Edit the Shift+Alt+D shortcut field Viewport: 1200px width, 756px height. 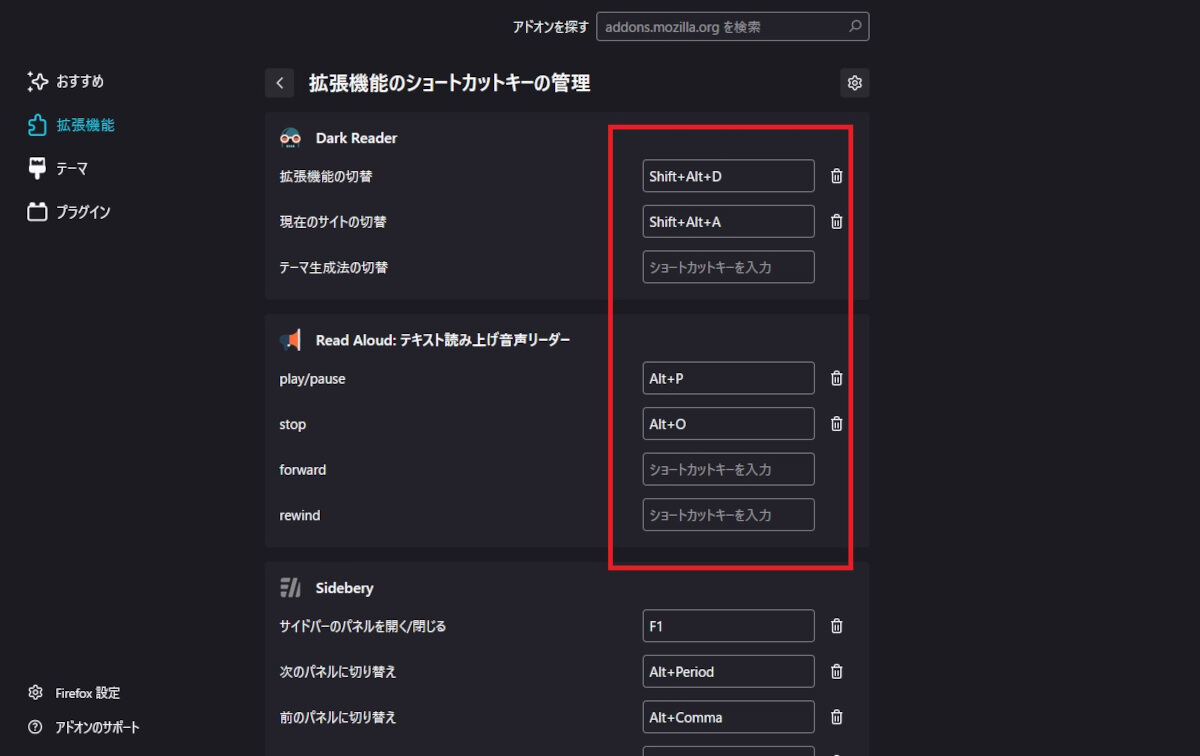click(x=728, y=176)
